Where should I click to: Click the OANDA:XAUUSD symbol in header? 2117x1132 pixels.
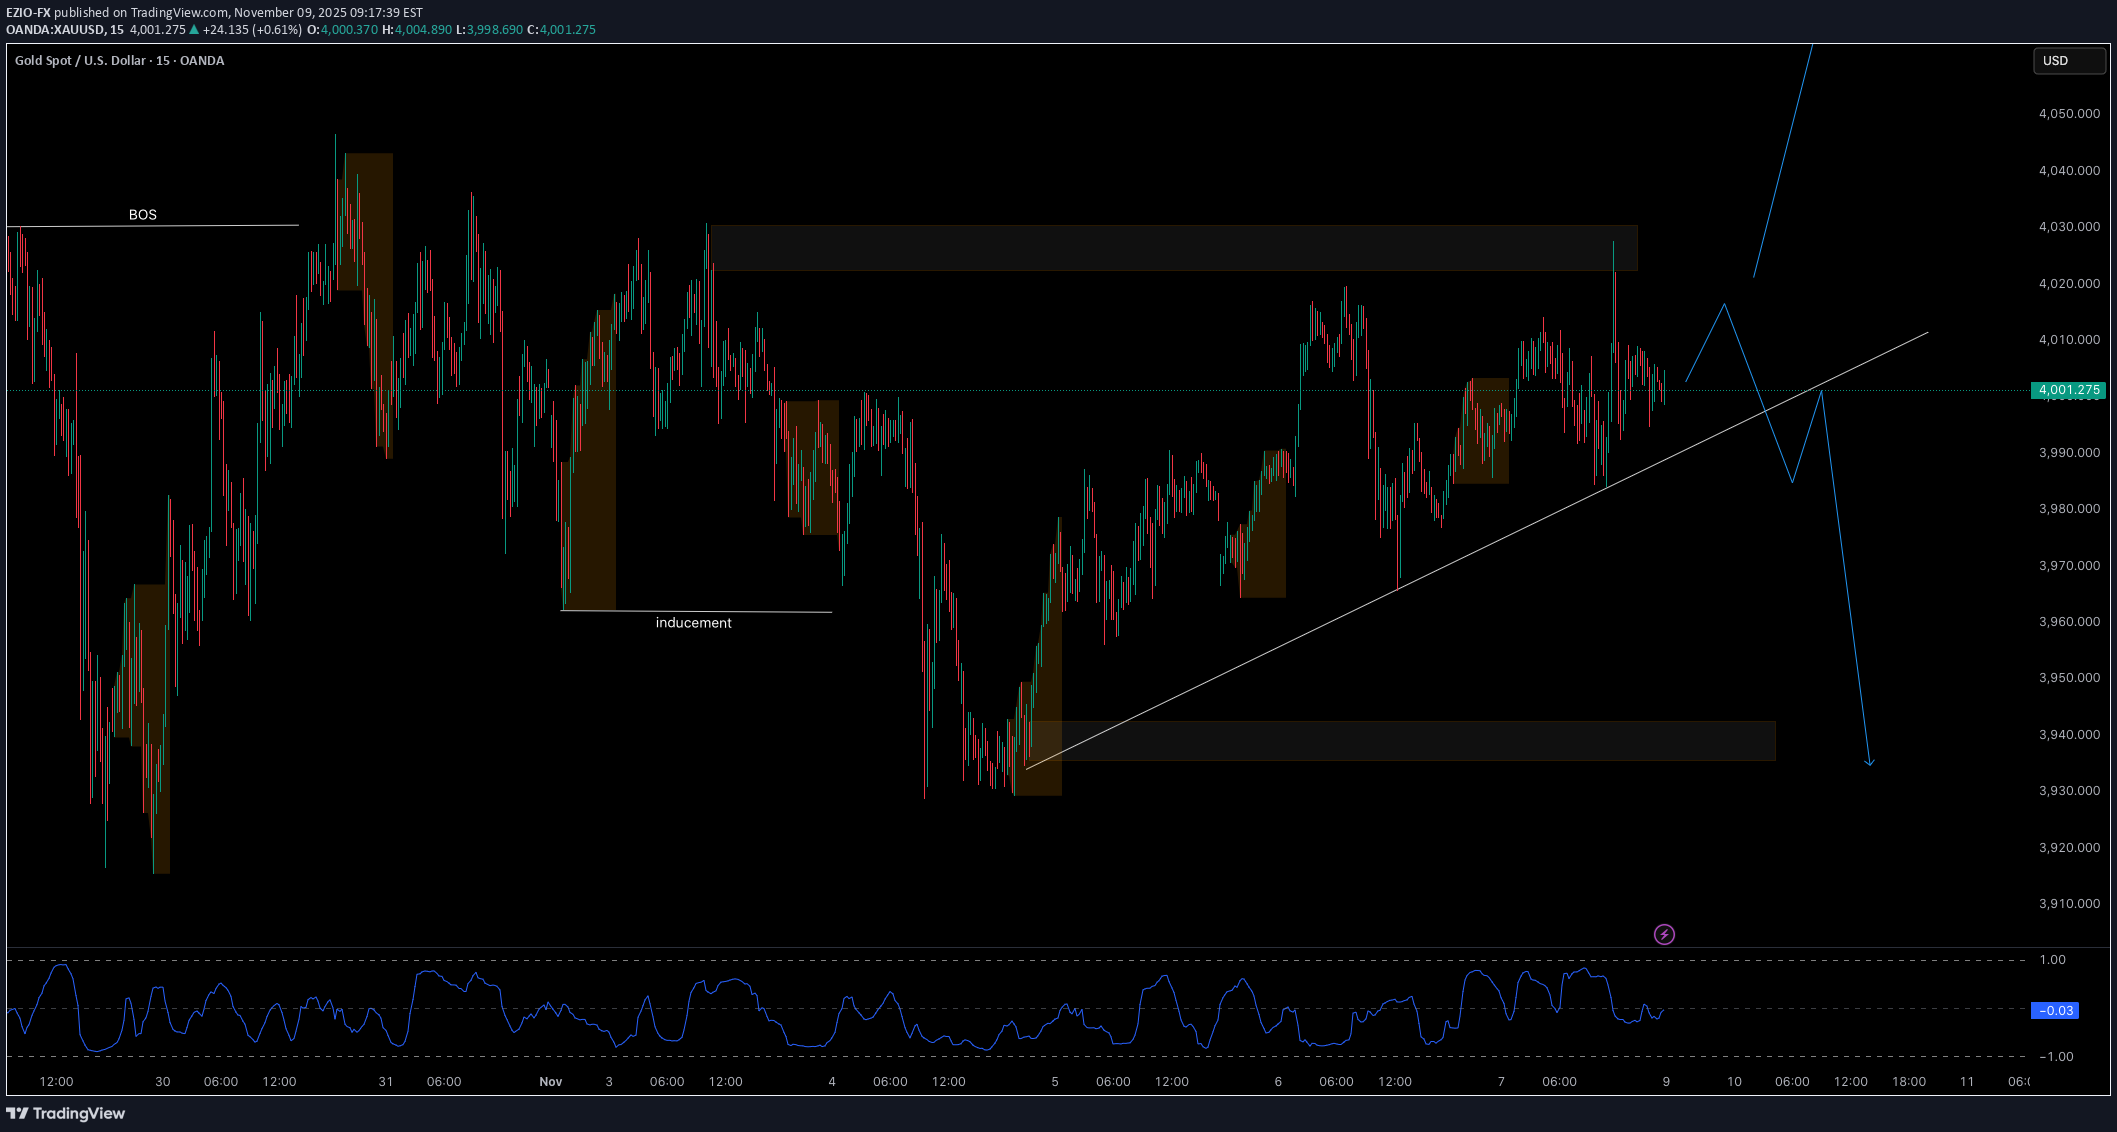[55, 30]
